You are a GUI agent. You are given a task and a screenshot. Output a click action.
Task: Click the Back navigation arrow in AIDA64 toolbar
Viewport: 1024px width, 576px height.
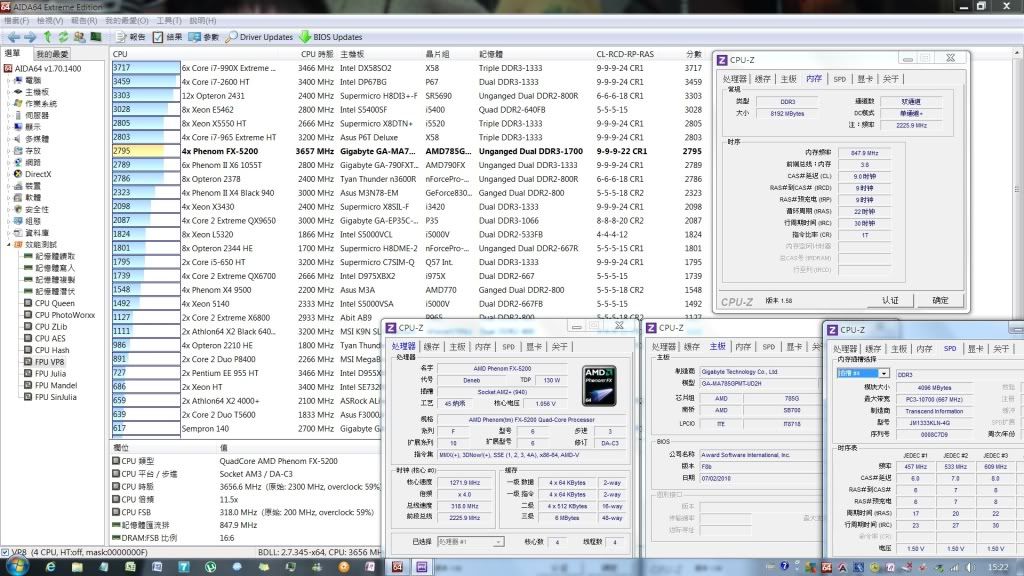click(x=13, y=37)
